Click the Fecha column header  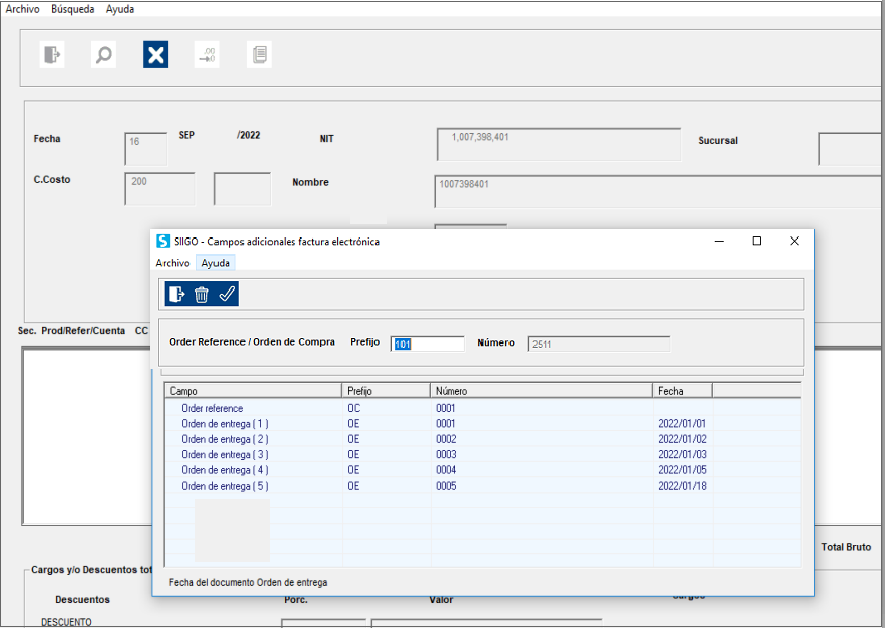click(x=682, y=391)
